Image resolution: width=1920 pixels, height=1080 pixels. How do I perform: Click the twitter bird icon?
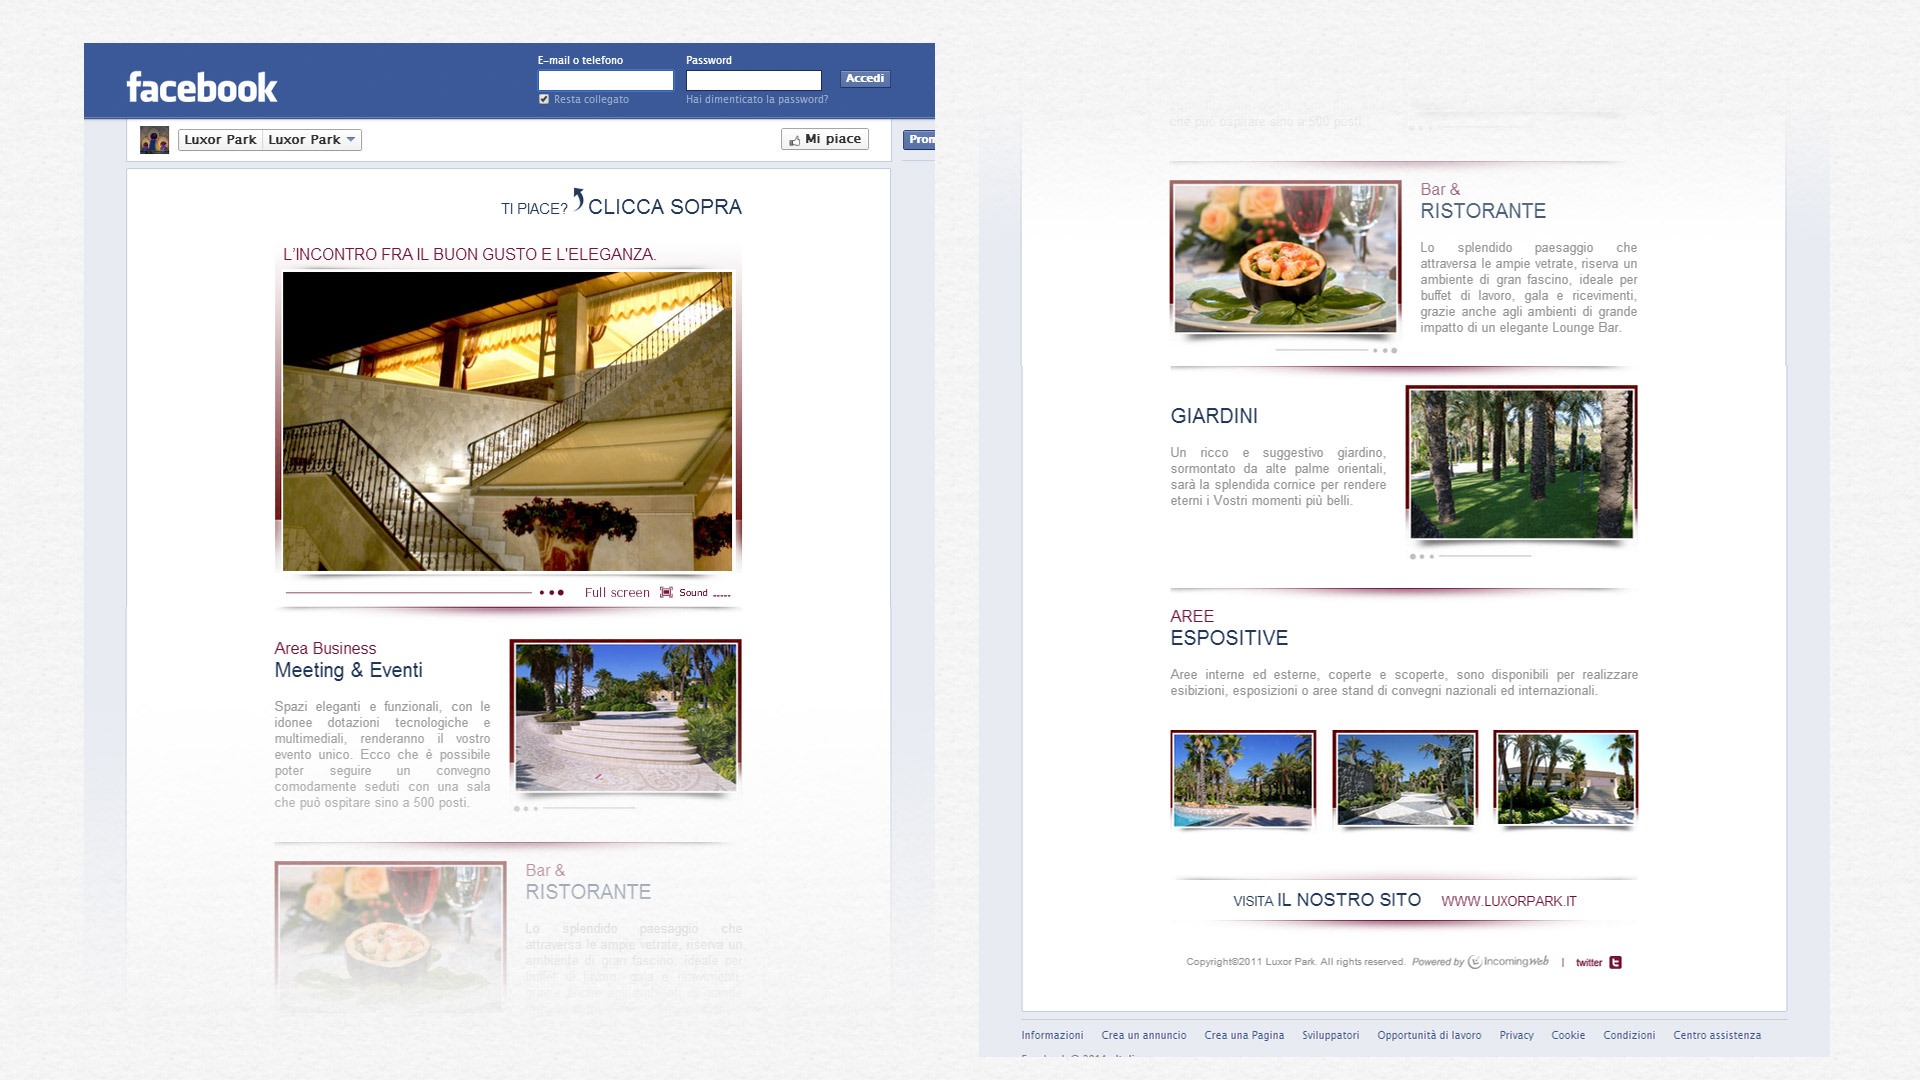[x=1615, y=962]
